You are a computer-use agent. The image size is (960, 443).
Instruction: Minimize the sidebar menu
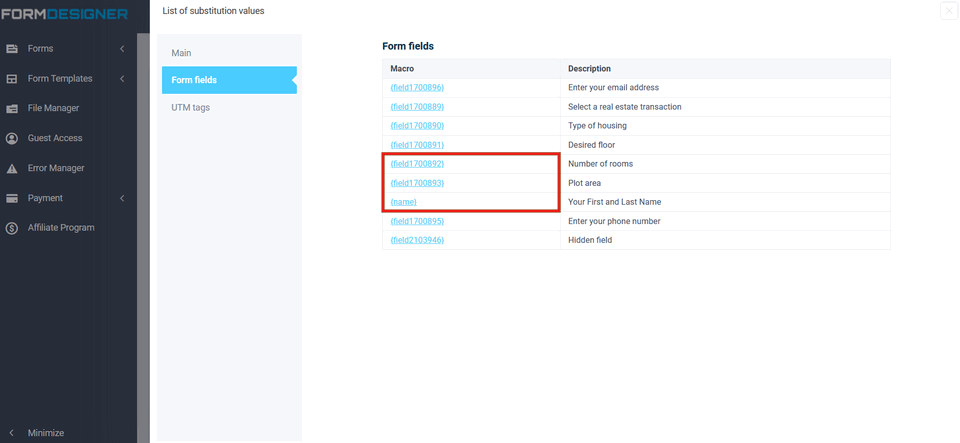[x=45, y=433]
